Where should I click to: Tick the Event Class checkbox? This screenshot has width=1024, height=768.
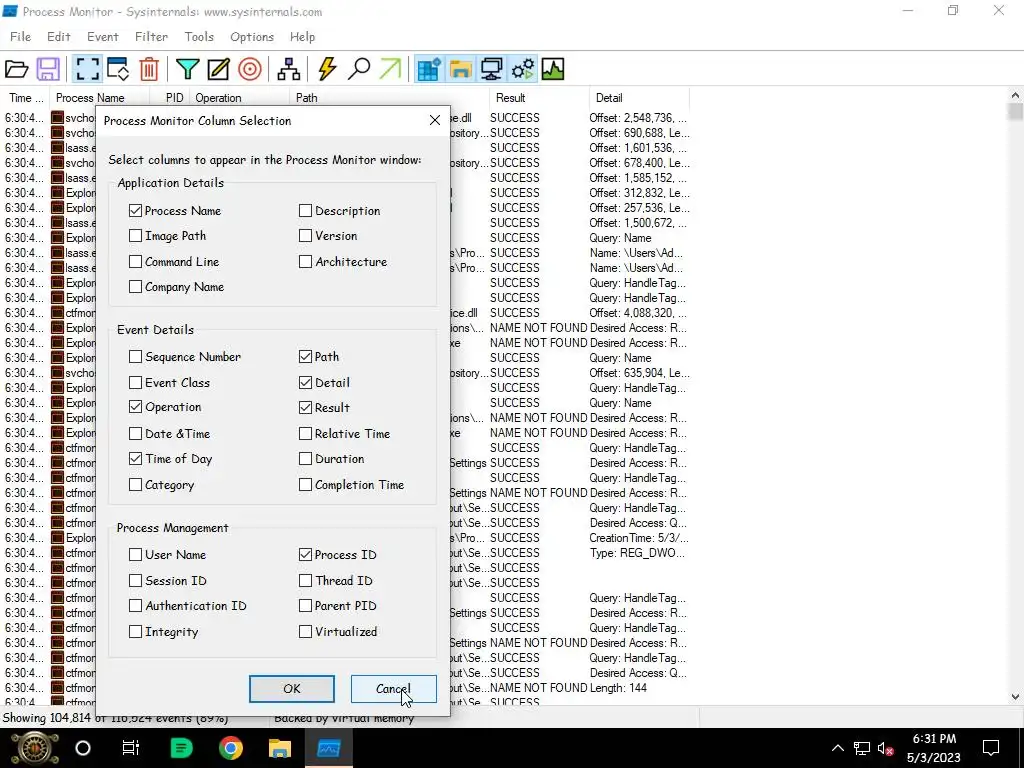[x=135, y=382]
